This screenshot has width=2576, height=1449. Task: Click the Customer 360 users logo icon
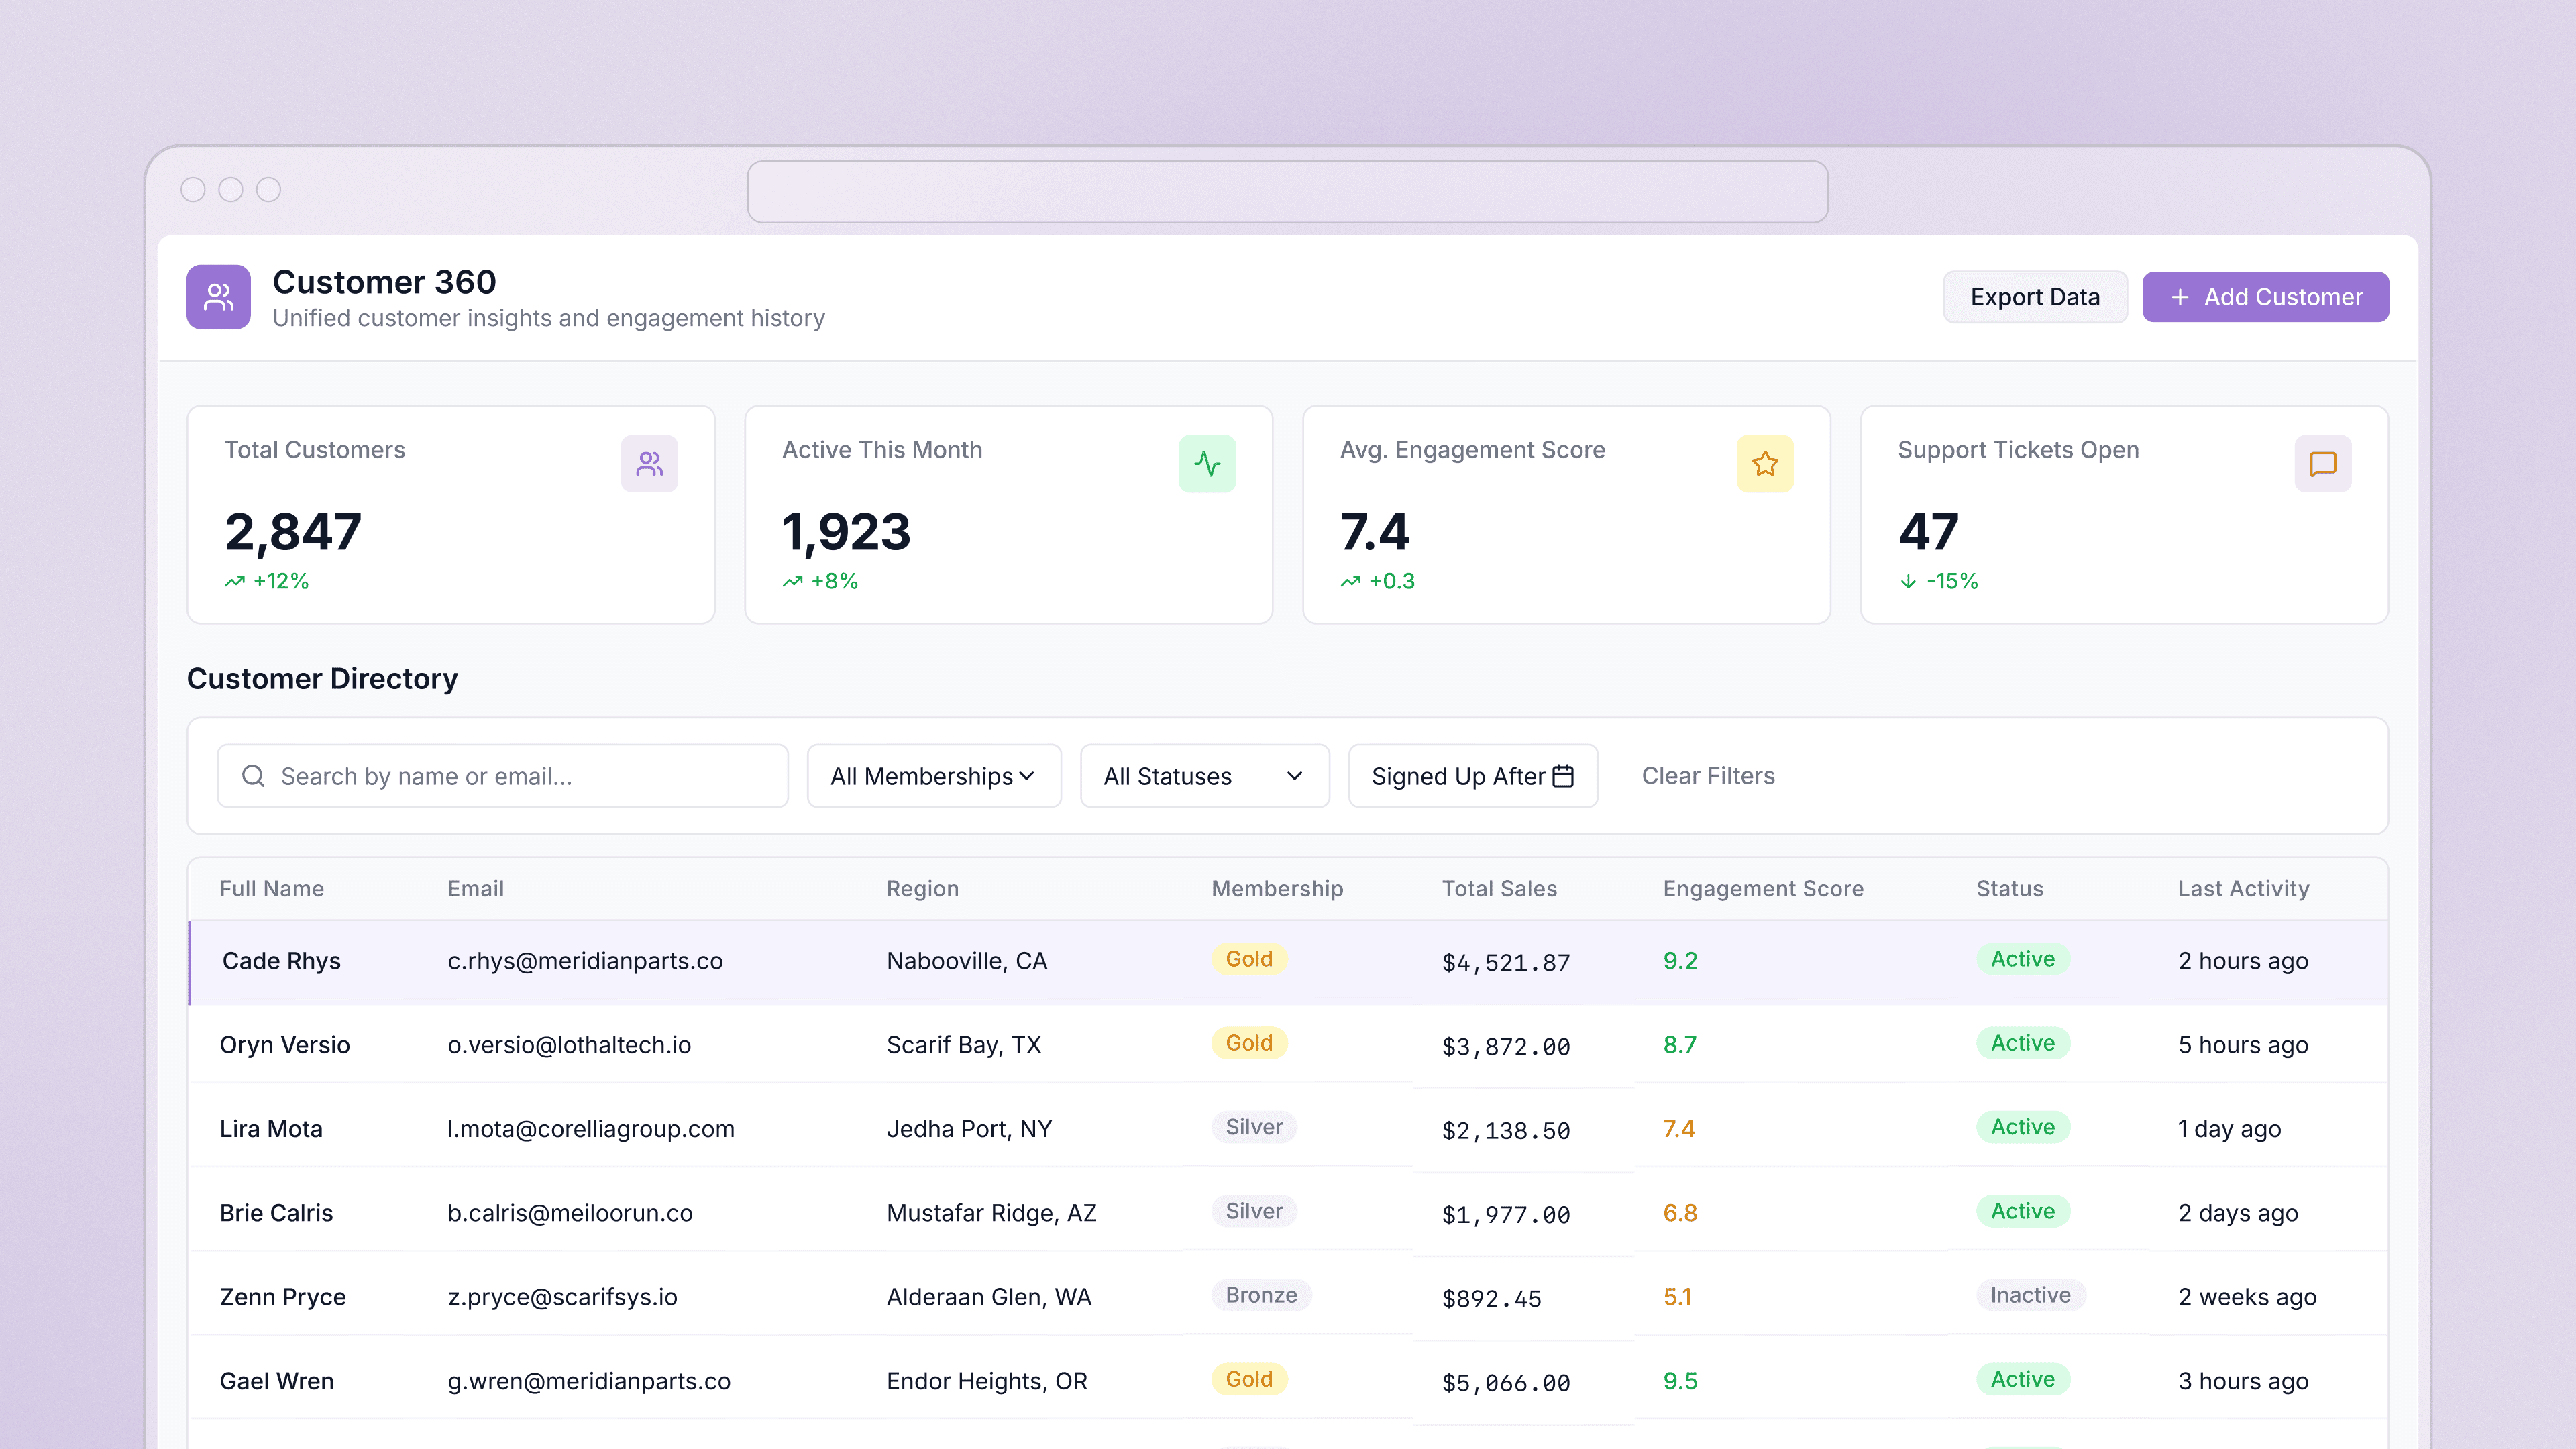pos(218,297)
